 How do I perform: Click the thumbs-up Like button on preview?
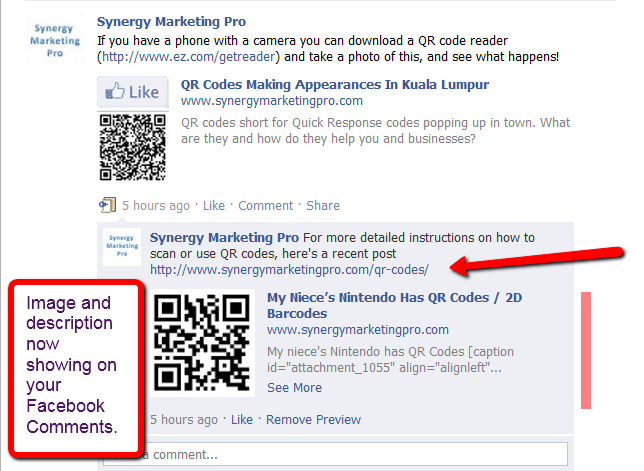coord(133,92)
